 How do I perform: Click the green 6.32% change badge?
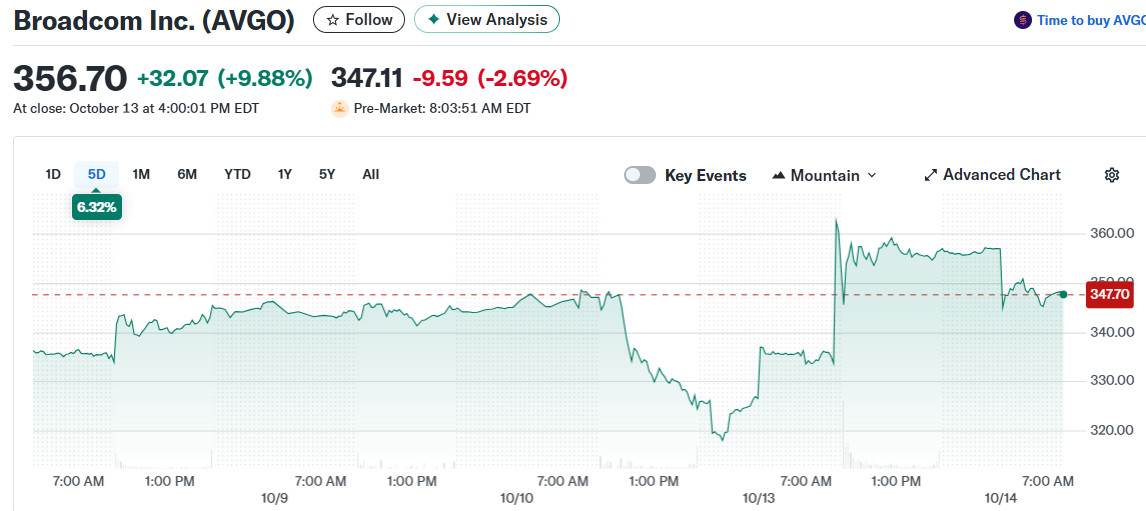pyautogui.click(x=97, y=207)
